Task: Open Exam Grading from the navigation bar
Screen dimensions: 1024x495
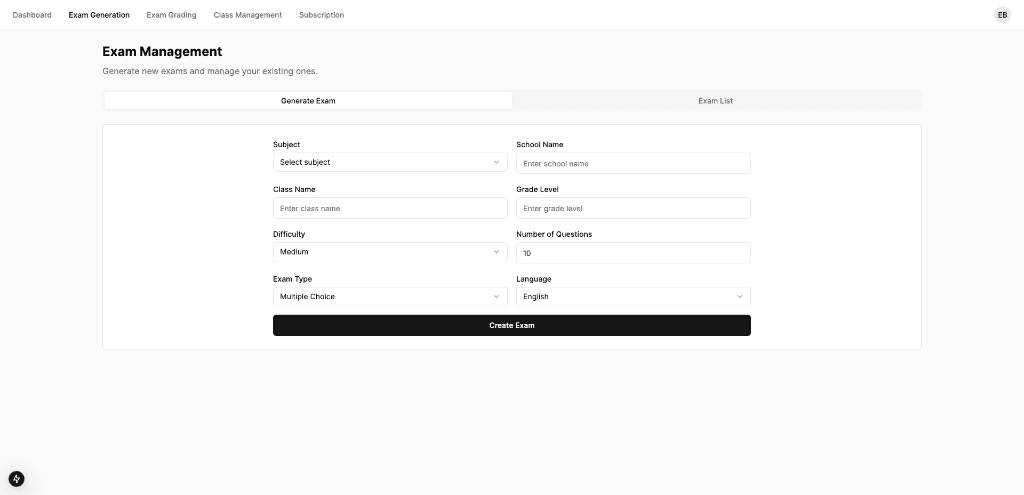Action: [x=171, y=15]
